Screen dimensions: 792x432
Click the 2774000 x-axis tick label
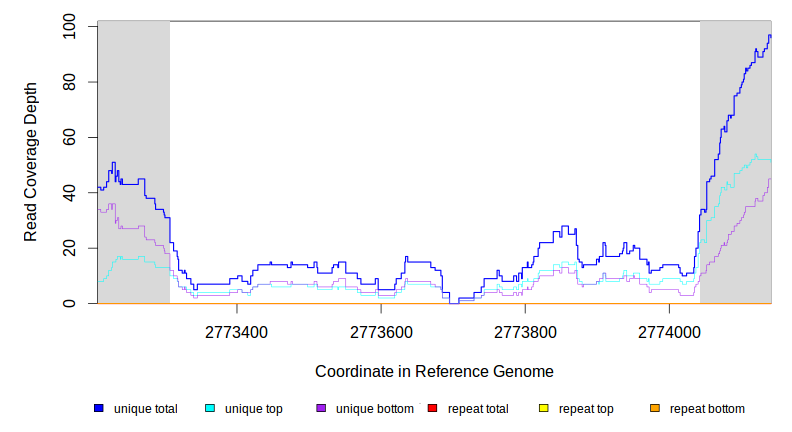click(670, 331)
